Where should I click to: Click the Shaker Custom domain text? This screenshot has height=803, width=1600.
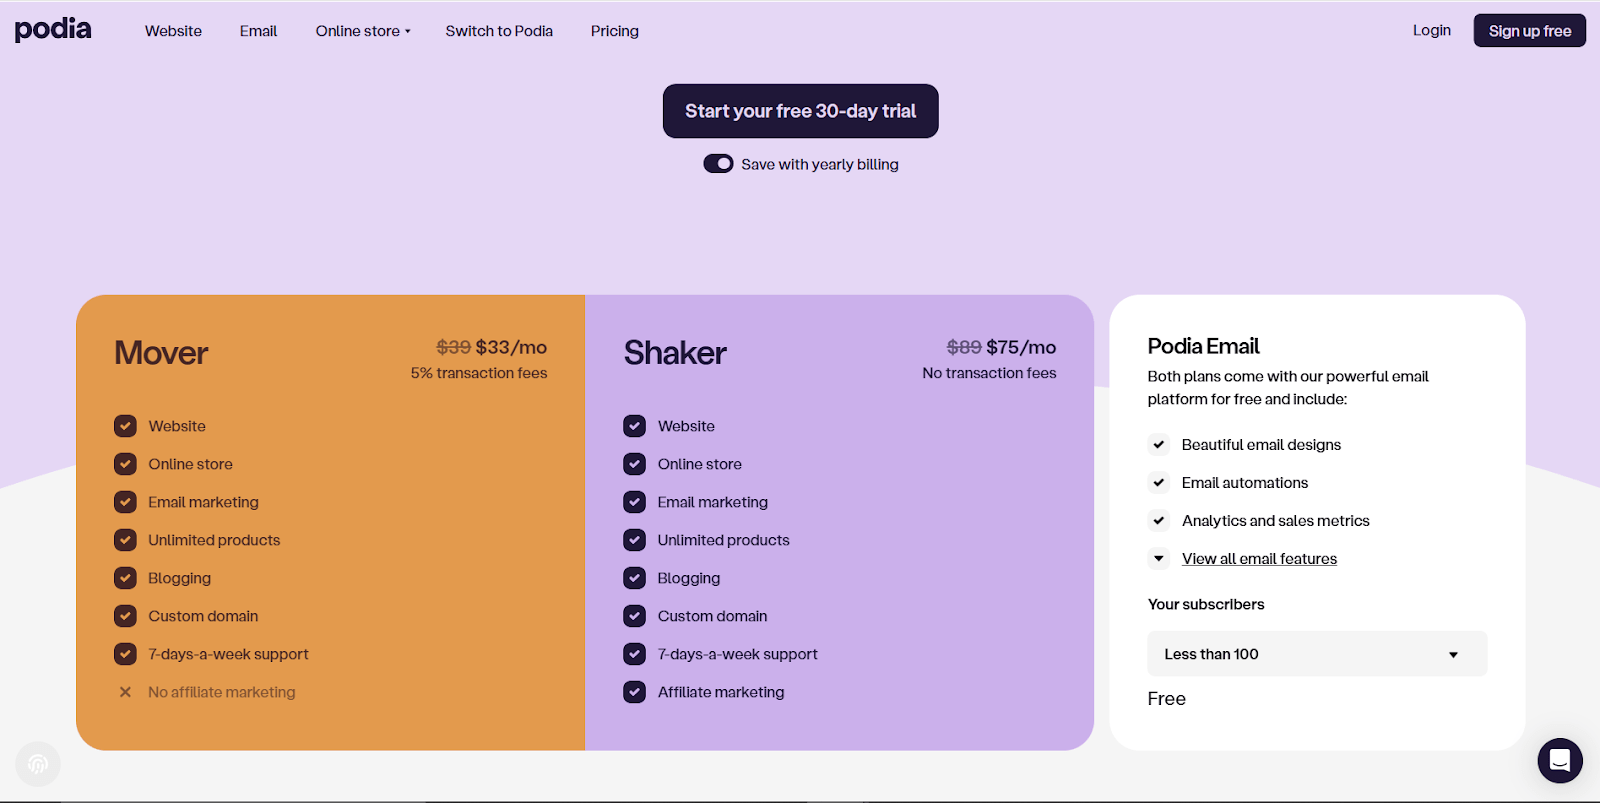pos(712,616)
